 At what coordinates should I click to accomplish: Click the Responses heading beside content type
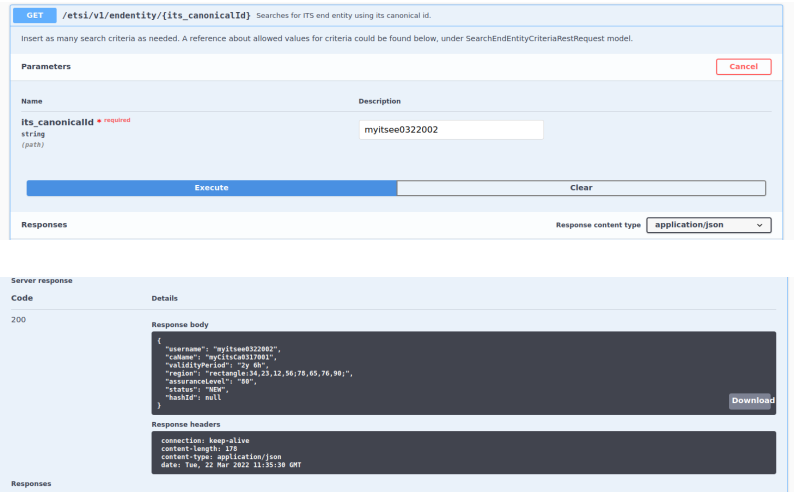tap(44, 225)
